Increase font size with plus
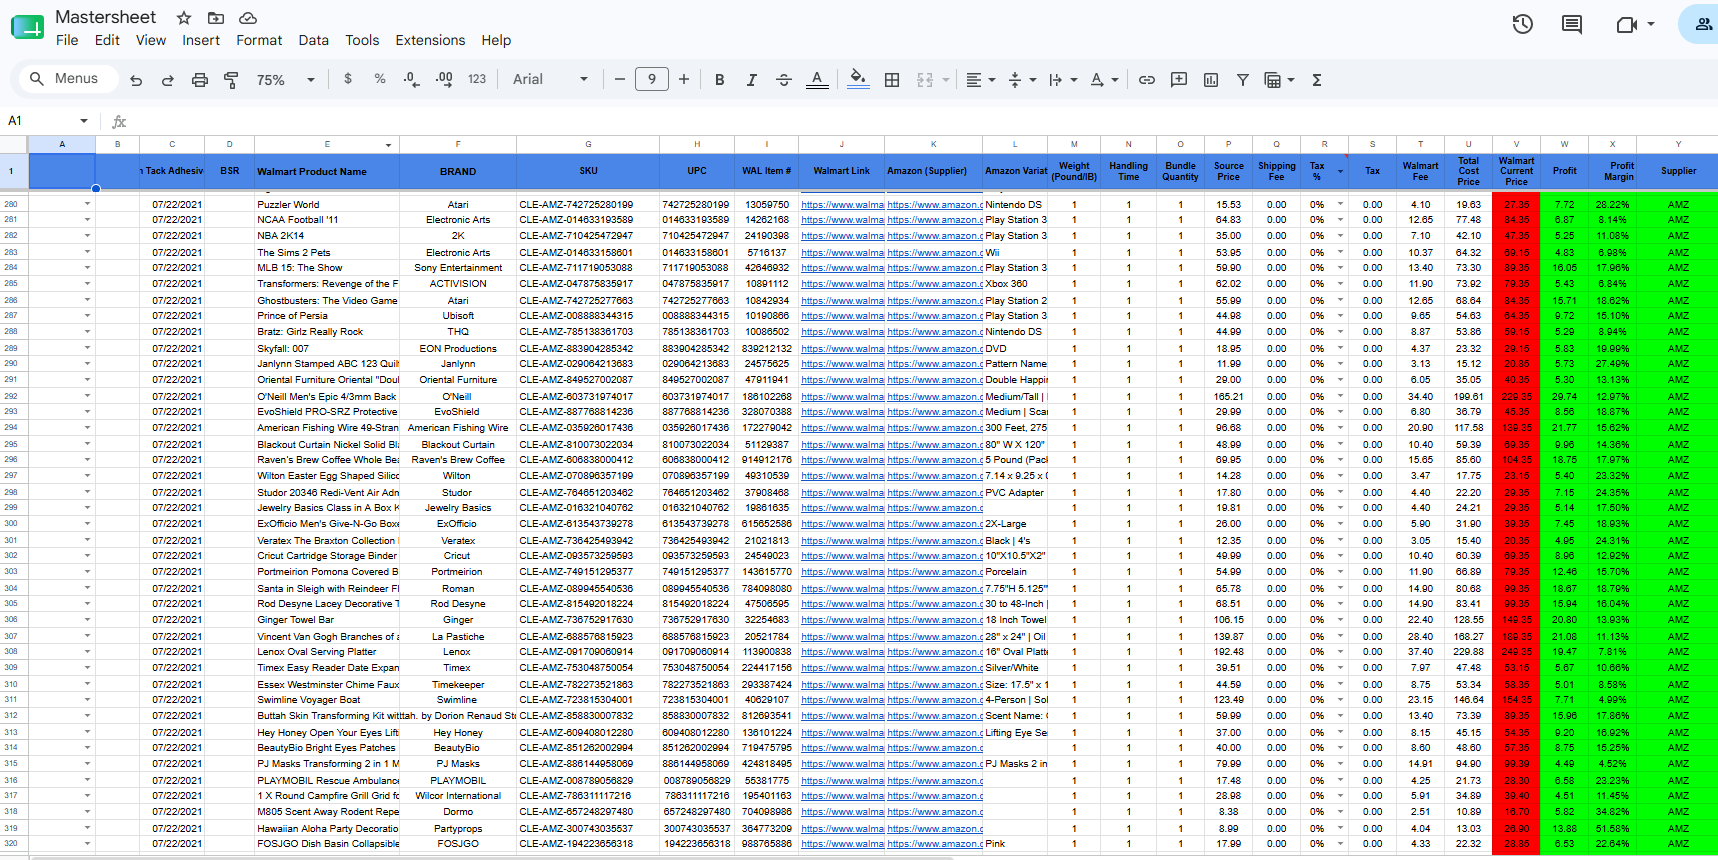The height and width of the screenshot is (860, 1718). pos(684,79)
